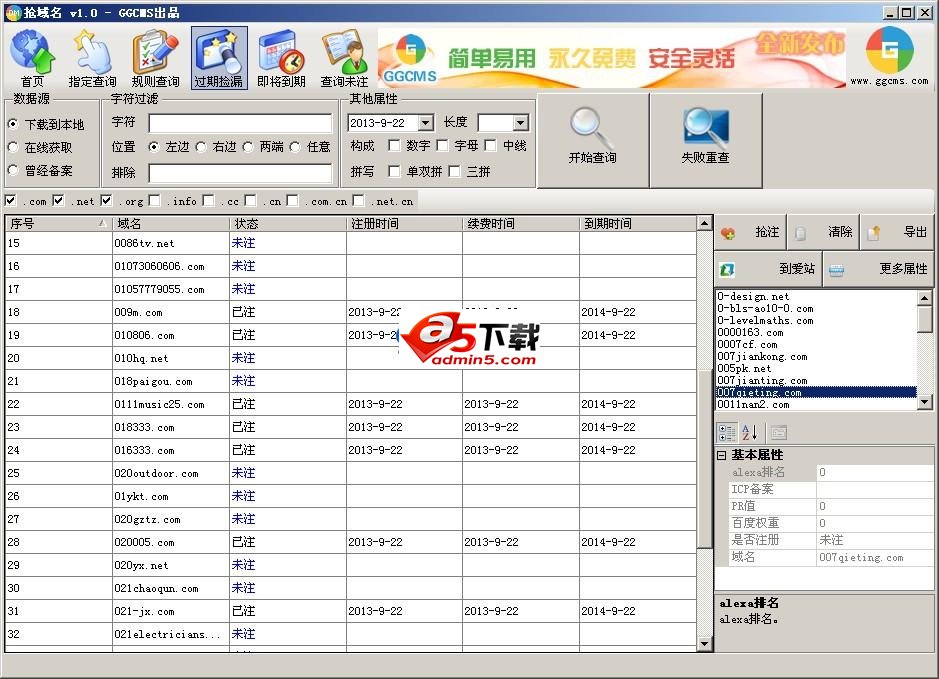Click the domain listbox scroll-down arrow
Viewport: 939px width, 679px height.
[925, 402]
